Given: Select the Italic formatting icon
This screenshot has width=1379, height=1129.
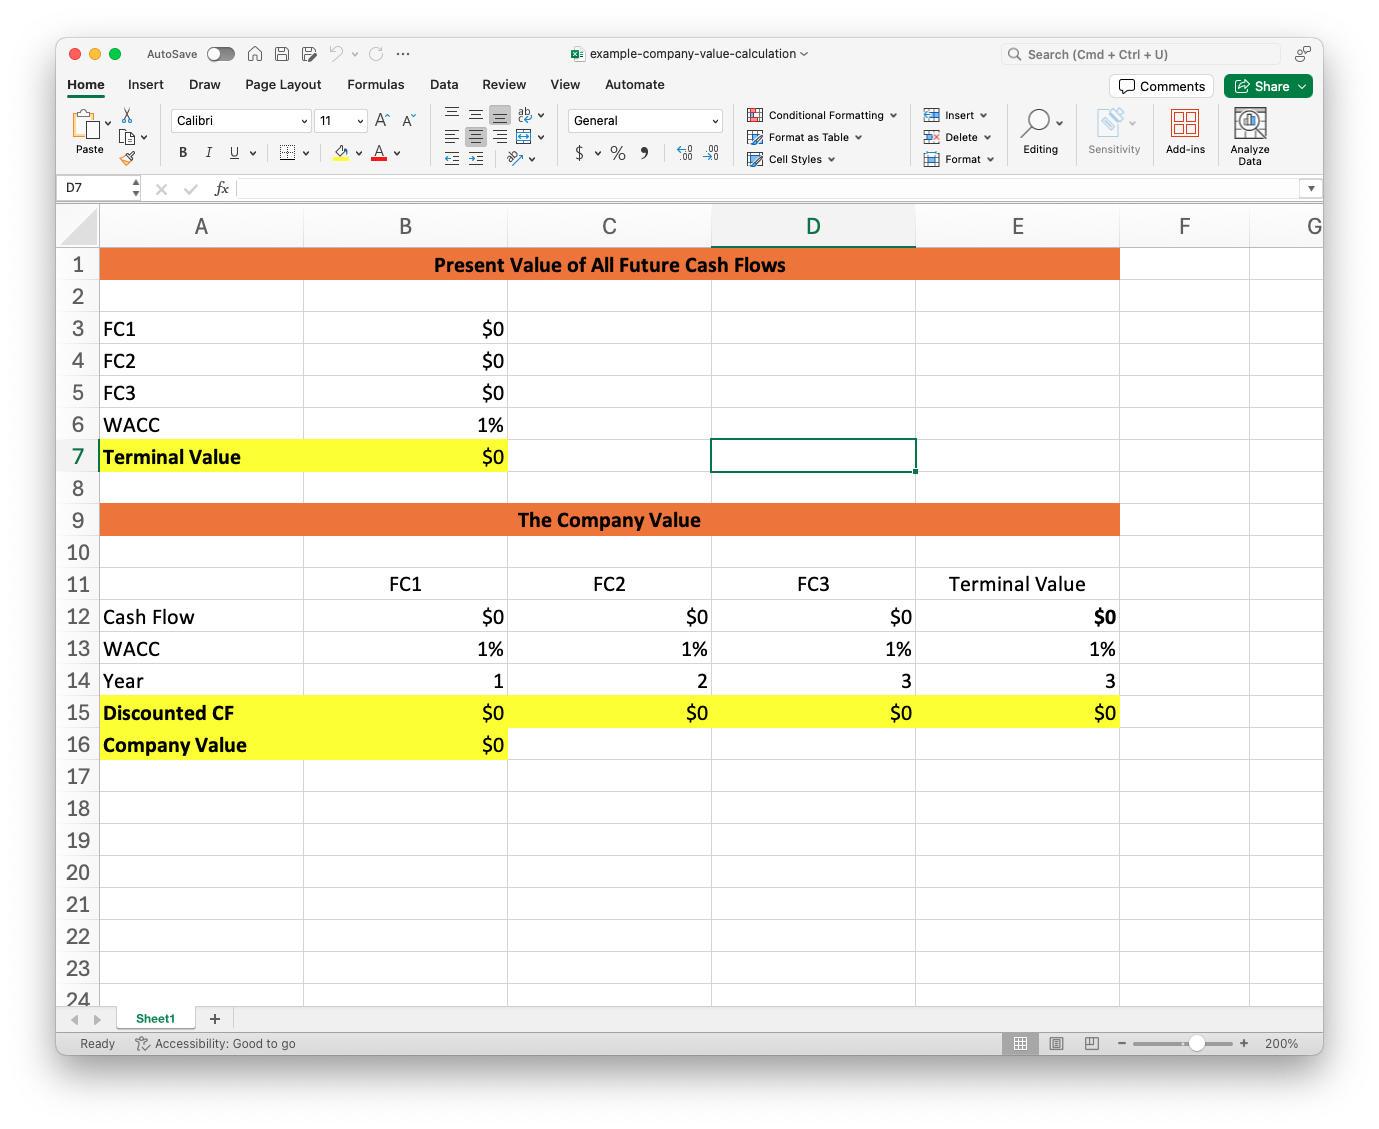Looking at the screenshot, I should coord(208,152).
